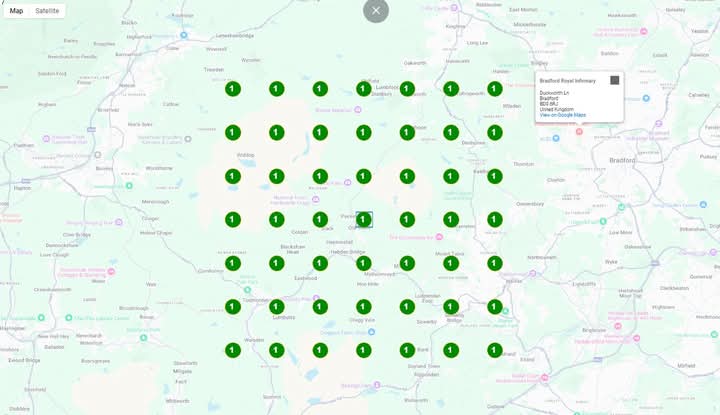
Task: Switch to the Map view tab
Action: (17, 11)
